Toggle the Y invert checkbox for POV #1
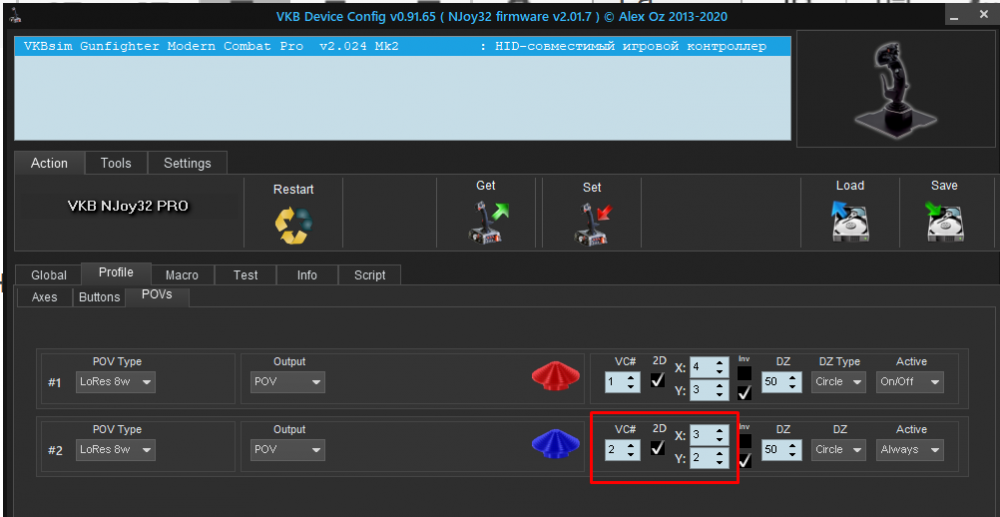The width and height of the screenshot is (1000, 517). (x=744, y=392)
